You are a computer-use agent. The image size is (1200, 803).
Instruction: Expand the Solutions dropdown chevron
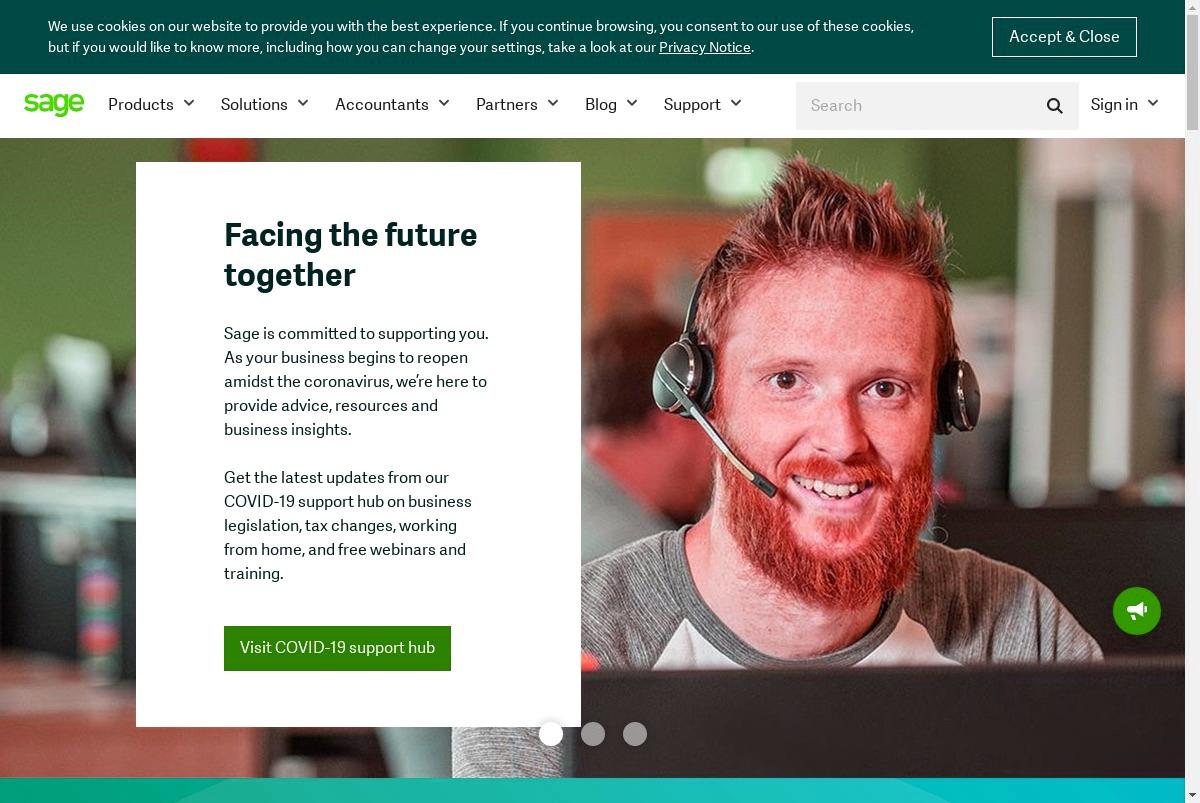tap(303, 103)
